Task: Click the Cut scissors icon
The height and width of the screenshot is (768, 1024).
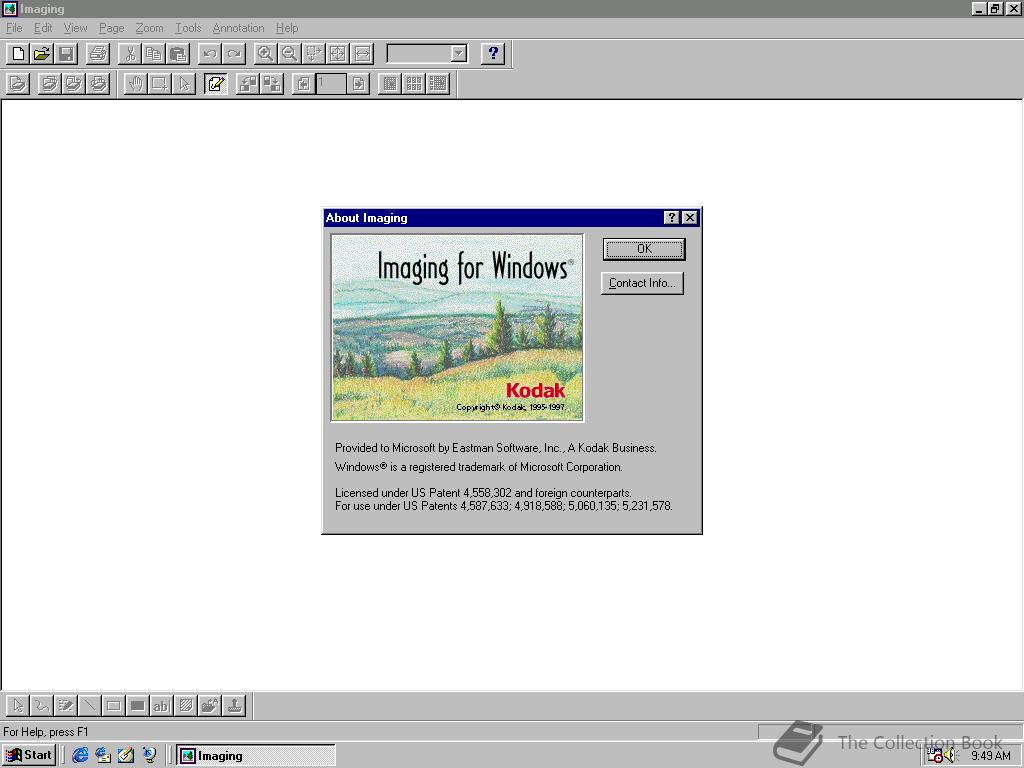Action: click(x=130, y=54)
